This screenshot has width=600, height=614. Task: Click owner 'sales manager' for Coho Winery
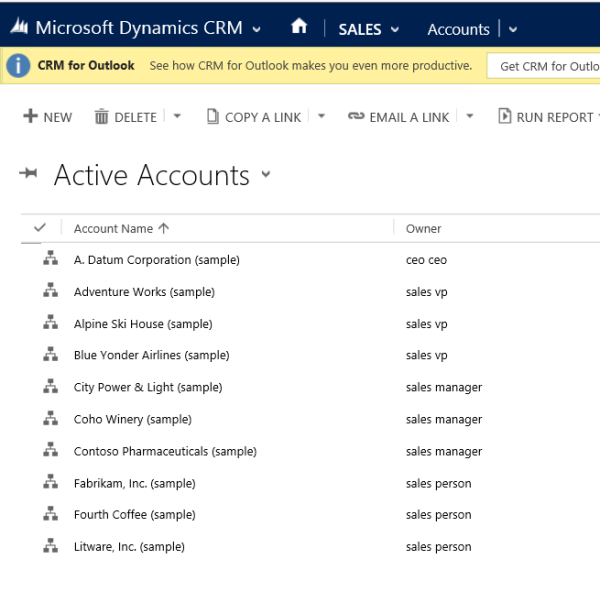point(444,420)
